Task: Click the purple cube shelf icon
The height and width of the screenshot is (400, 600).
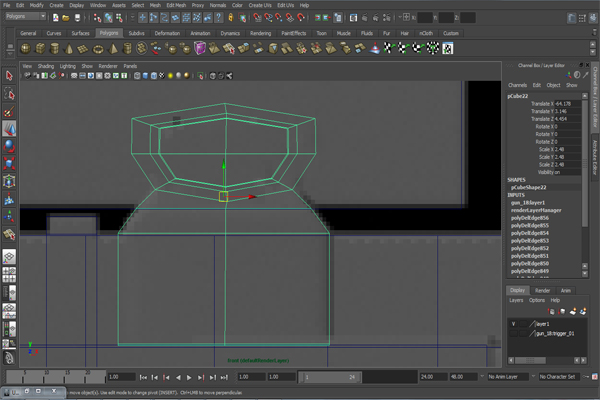Action: tap(200, 48)
